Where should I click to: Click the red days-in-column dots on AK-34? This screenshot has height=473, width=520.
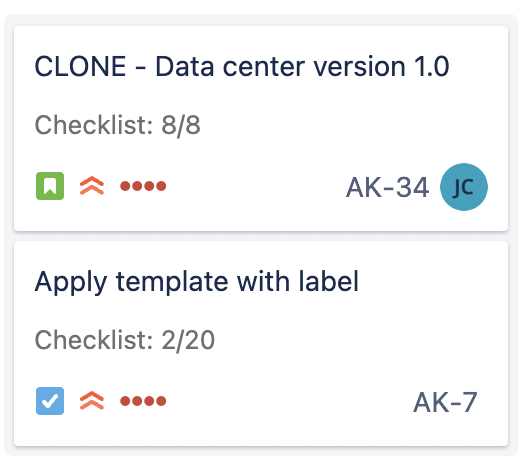[143, 186]
